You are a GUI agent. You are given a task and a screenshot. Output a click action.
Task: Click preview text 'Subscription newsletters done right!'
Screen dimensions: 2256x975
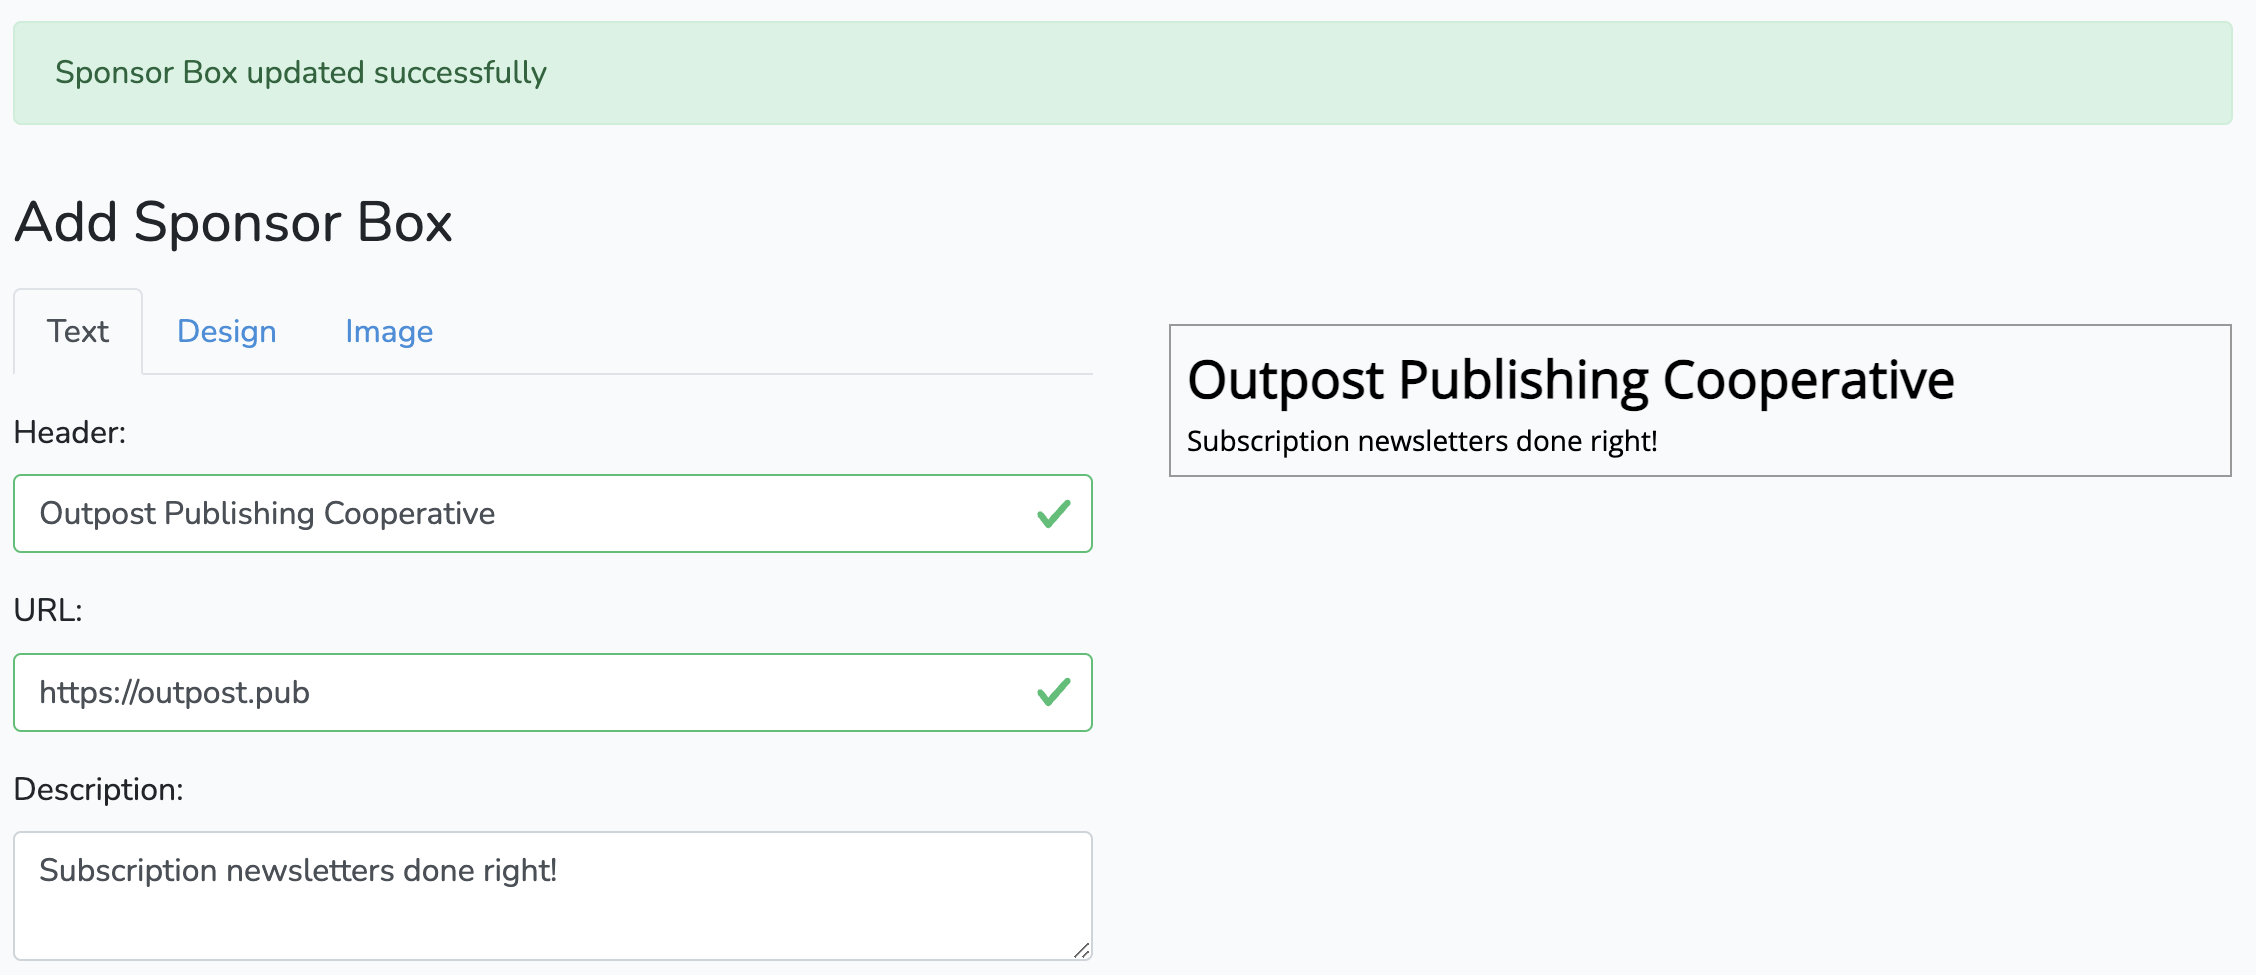[x=1422, y=441]
